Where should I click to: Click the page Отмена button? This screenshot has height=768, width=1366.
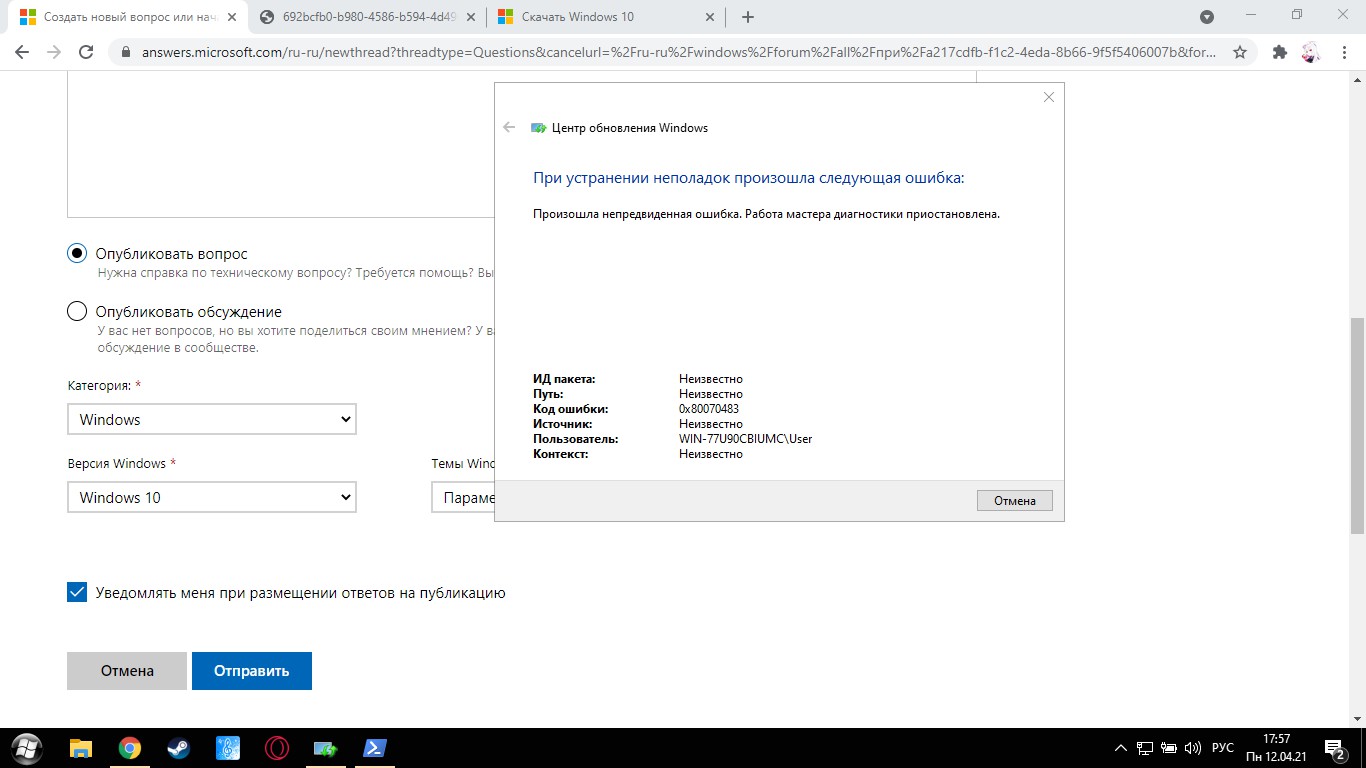pyautogui.click(x=127, y=671)
